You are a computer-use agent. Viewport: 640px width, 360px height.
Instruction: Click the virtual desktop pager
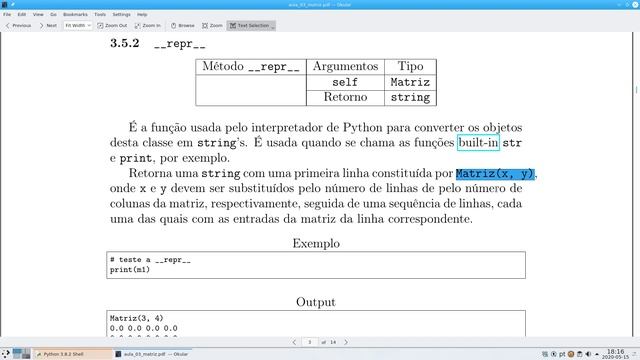[21, 353]
